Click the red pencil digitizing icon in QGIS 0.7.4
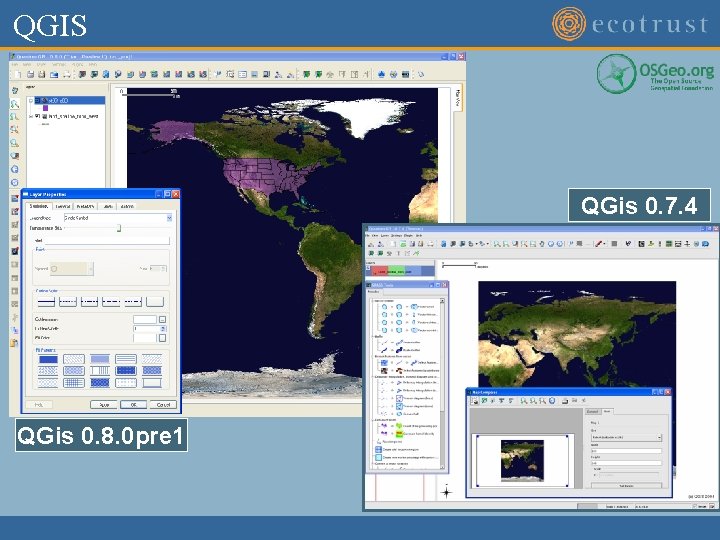 coord(599,244)
